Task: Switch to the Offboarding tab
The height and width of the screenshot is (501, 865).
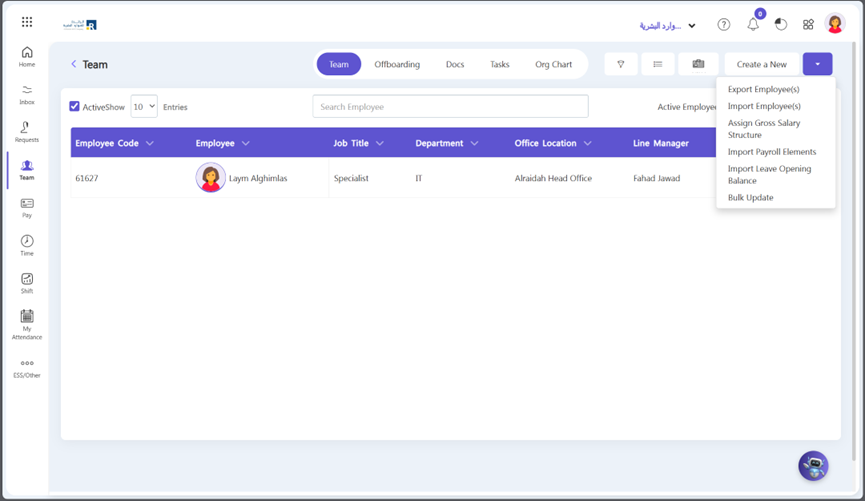Action: [397, 64]
